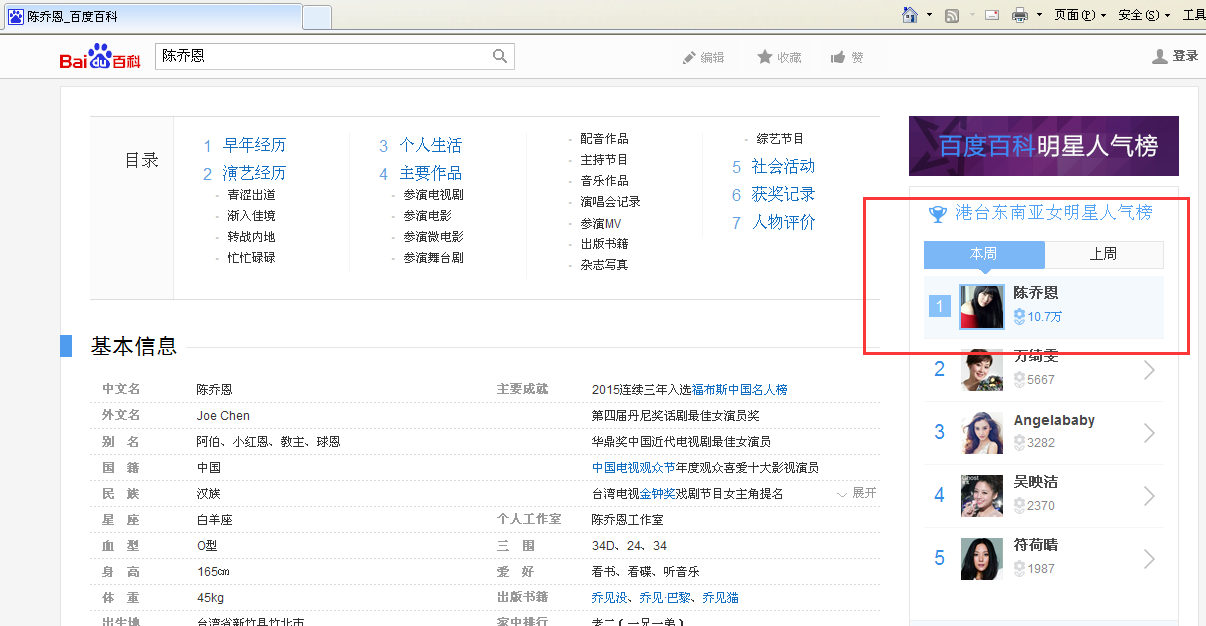This screenshot has height=626, width=1206.
Task: Open 参演舞台剧 subsection link
Action: 434,258
